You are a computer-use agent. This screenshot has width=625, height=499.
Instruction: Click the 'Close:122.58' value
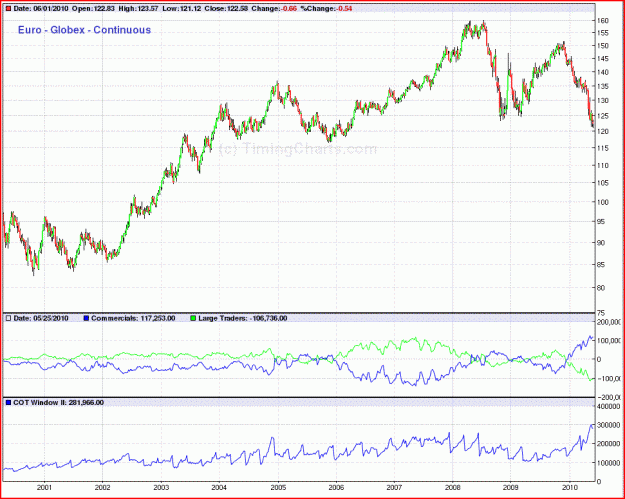(226, 8)
